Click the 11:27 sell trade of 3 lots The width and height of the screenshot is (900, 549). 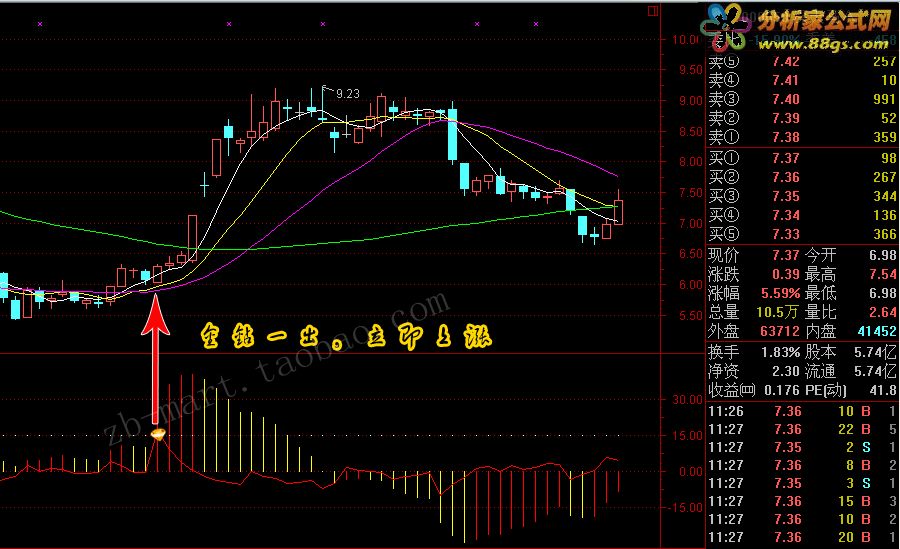click(802, 483)
